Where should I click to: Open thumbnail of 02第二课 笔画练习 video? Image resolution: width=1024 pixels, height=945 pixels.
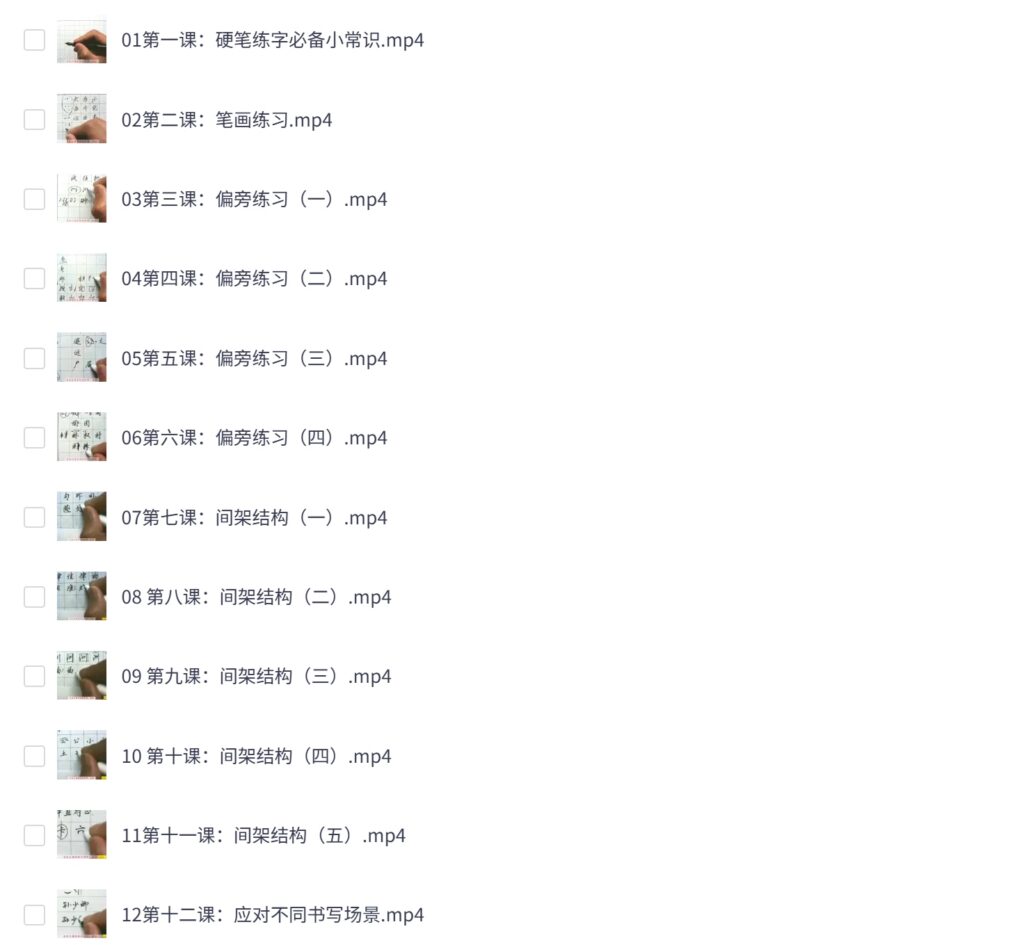coord(82,120)
